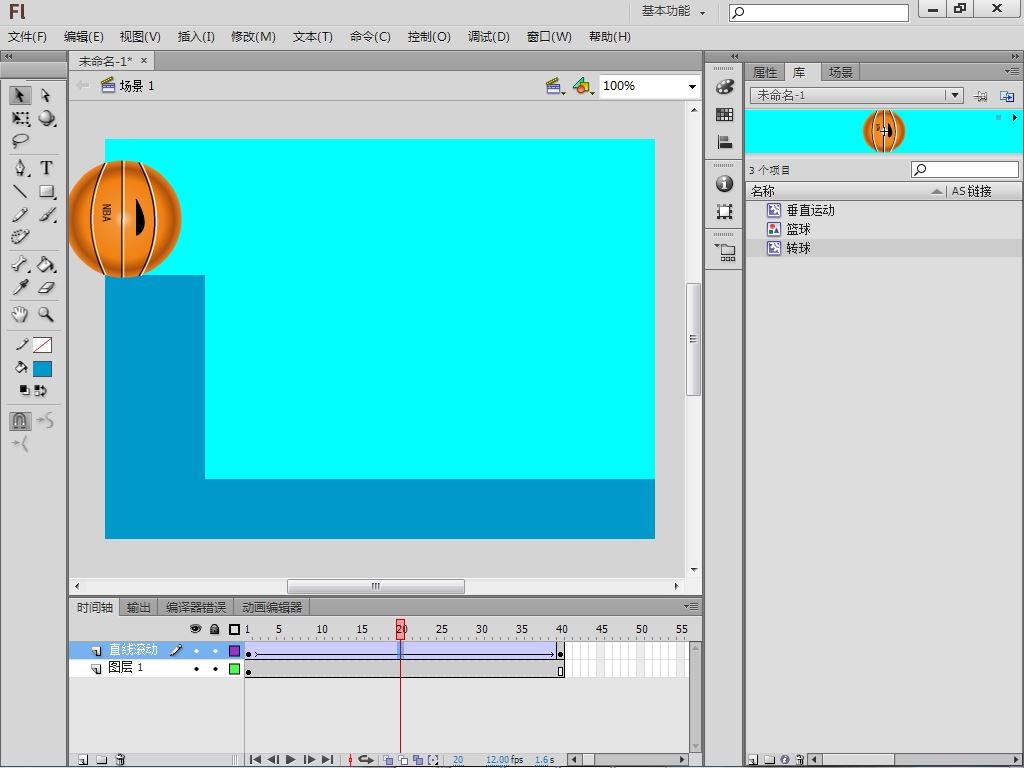This screenshot has width=1024, height=768.
Task: Play the timeline animation
Action: pyautogui.click(x=291, y=760)
